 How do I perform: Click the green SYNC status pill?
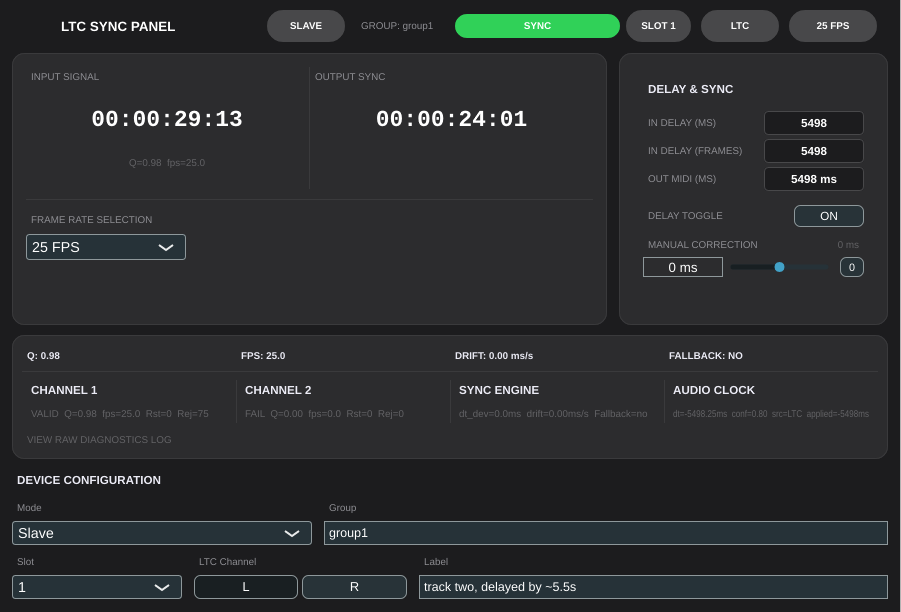pos(537,26)
